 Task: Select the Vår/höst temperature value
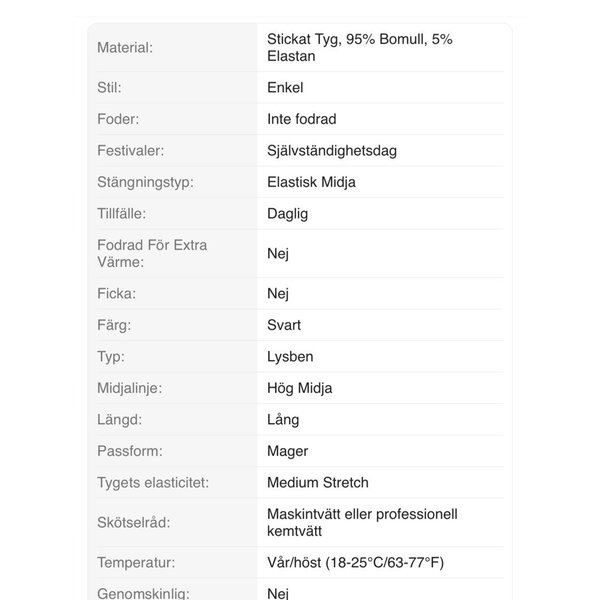pyautogui.click(x=354, y=562)
